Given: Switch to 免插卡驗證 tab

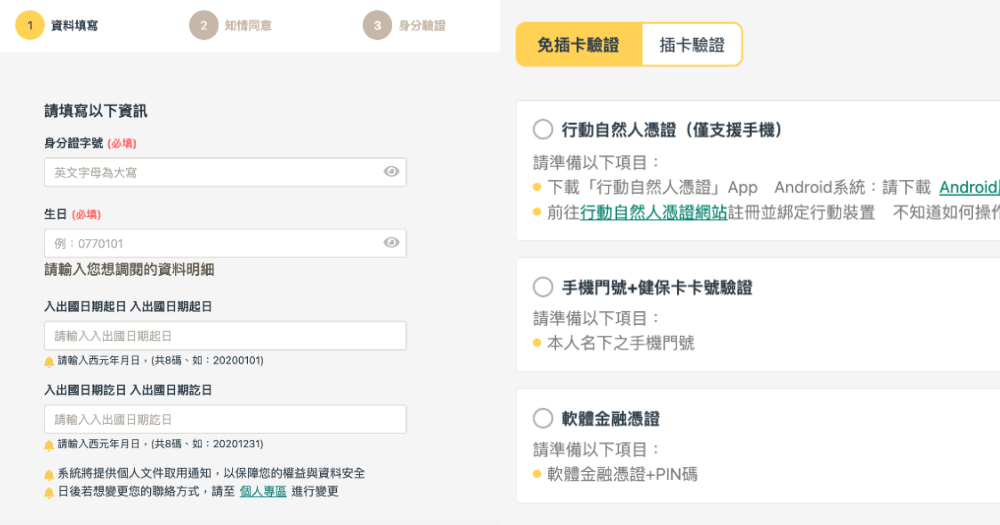Looking at the screenshot, I should pyautogui.click(x=578, y=45).
